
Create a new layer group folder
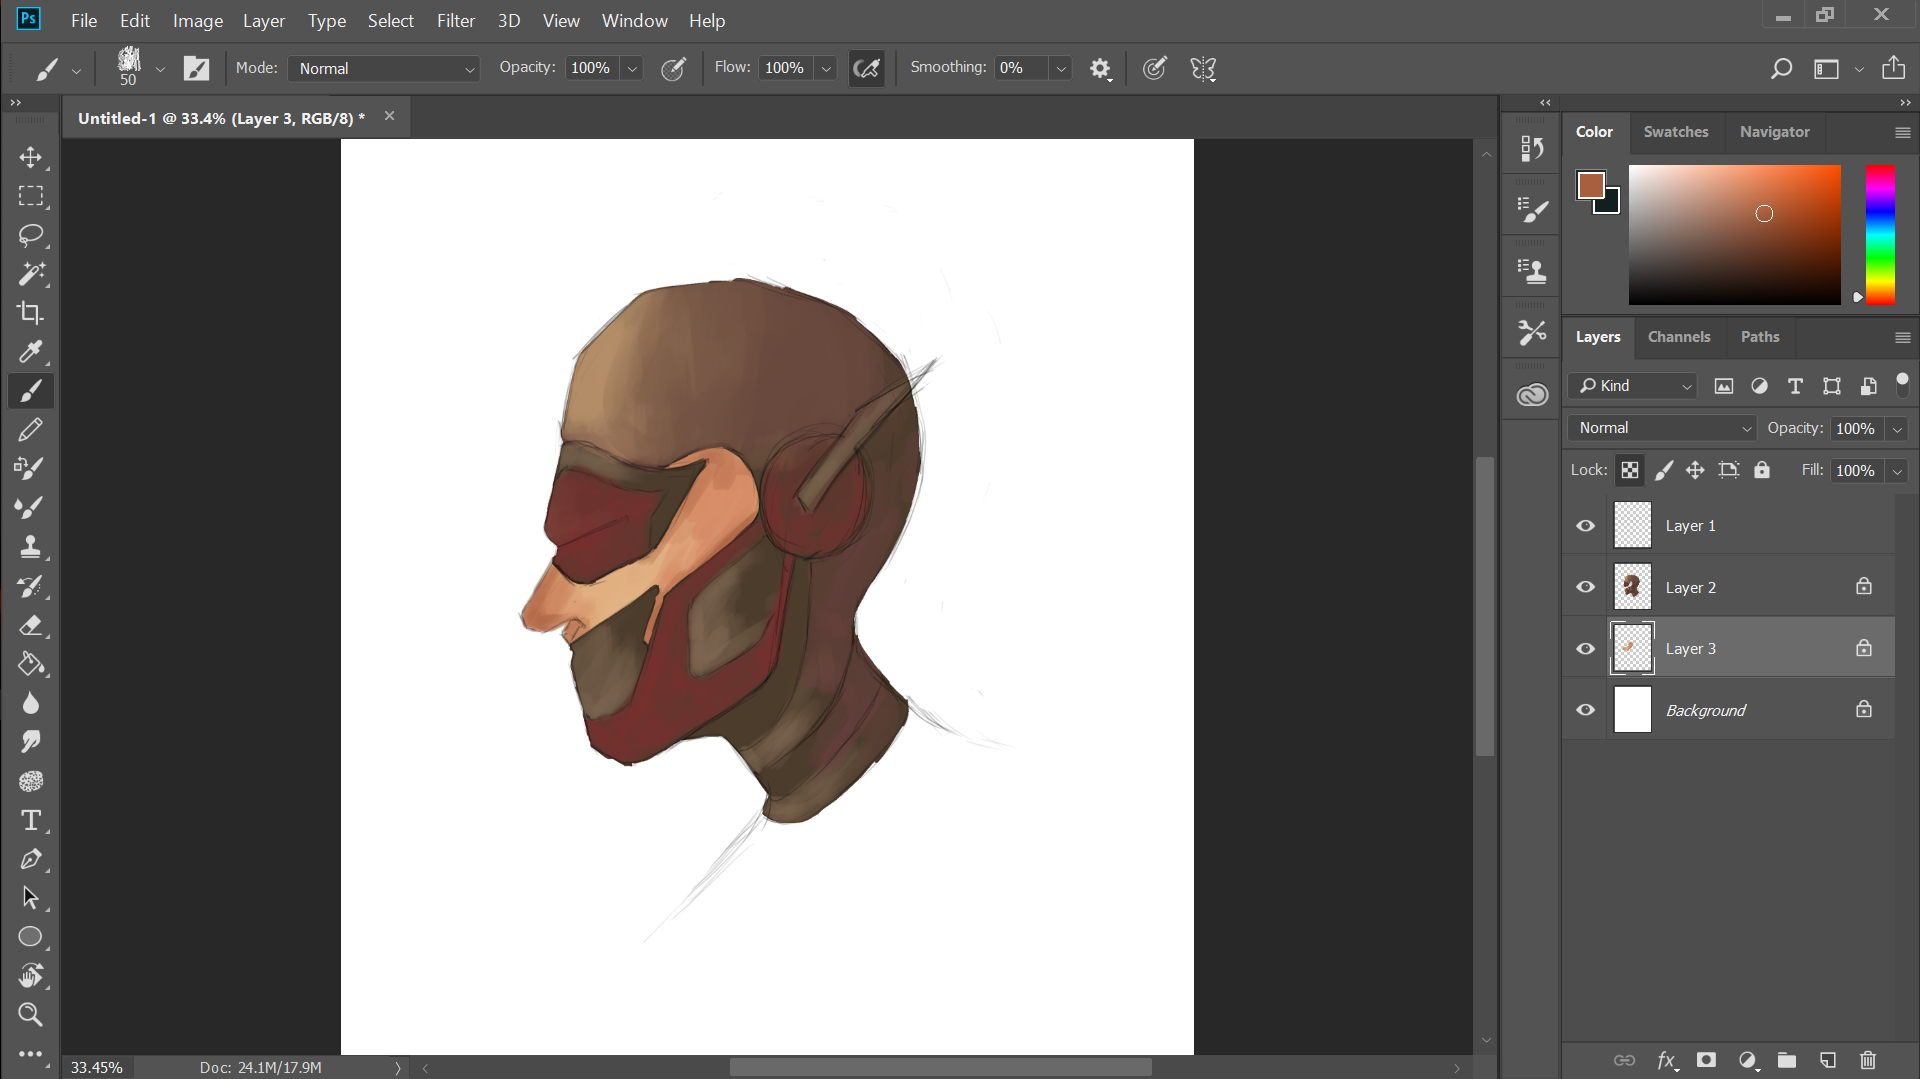click(x=1787, y=1060)
